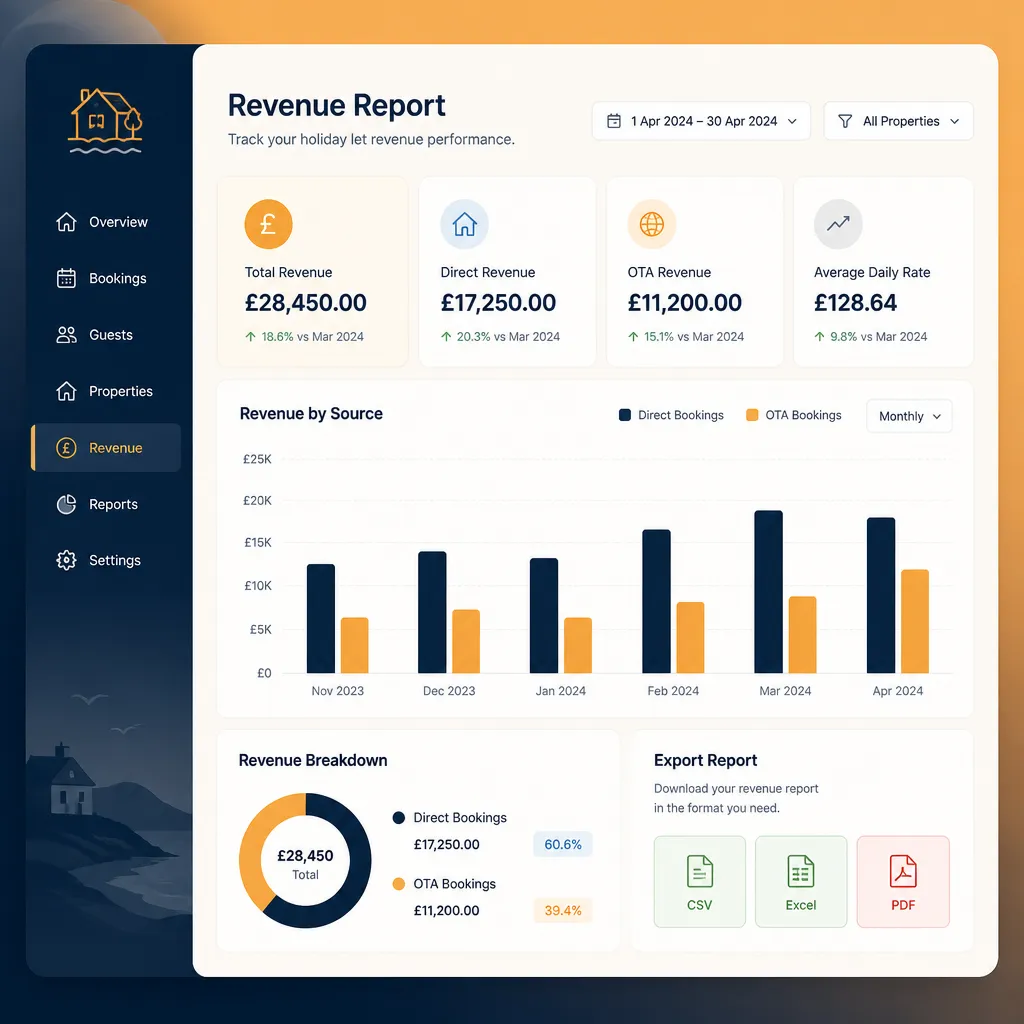Click the CSV file icon
The image size is (1024, 1024).
pyautogui.click(x=699, y=871)
